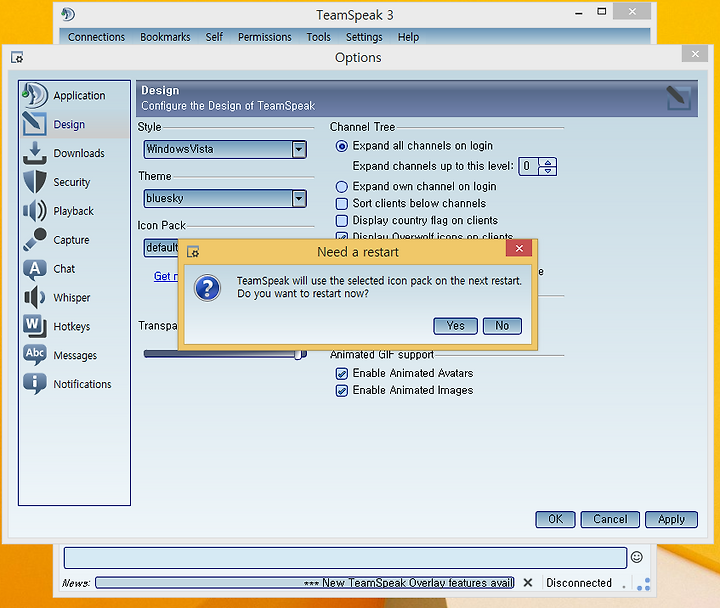Image resolution: width=720 pixels, height=608 pixels.
Task: Select Expand own channel on login
Action: (x=342, y=186)
